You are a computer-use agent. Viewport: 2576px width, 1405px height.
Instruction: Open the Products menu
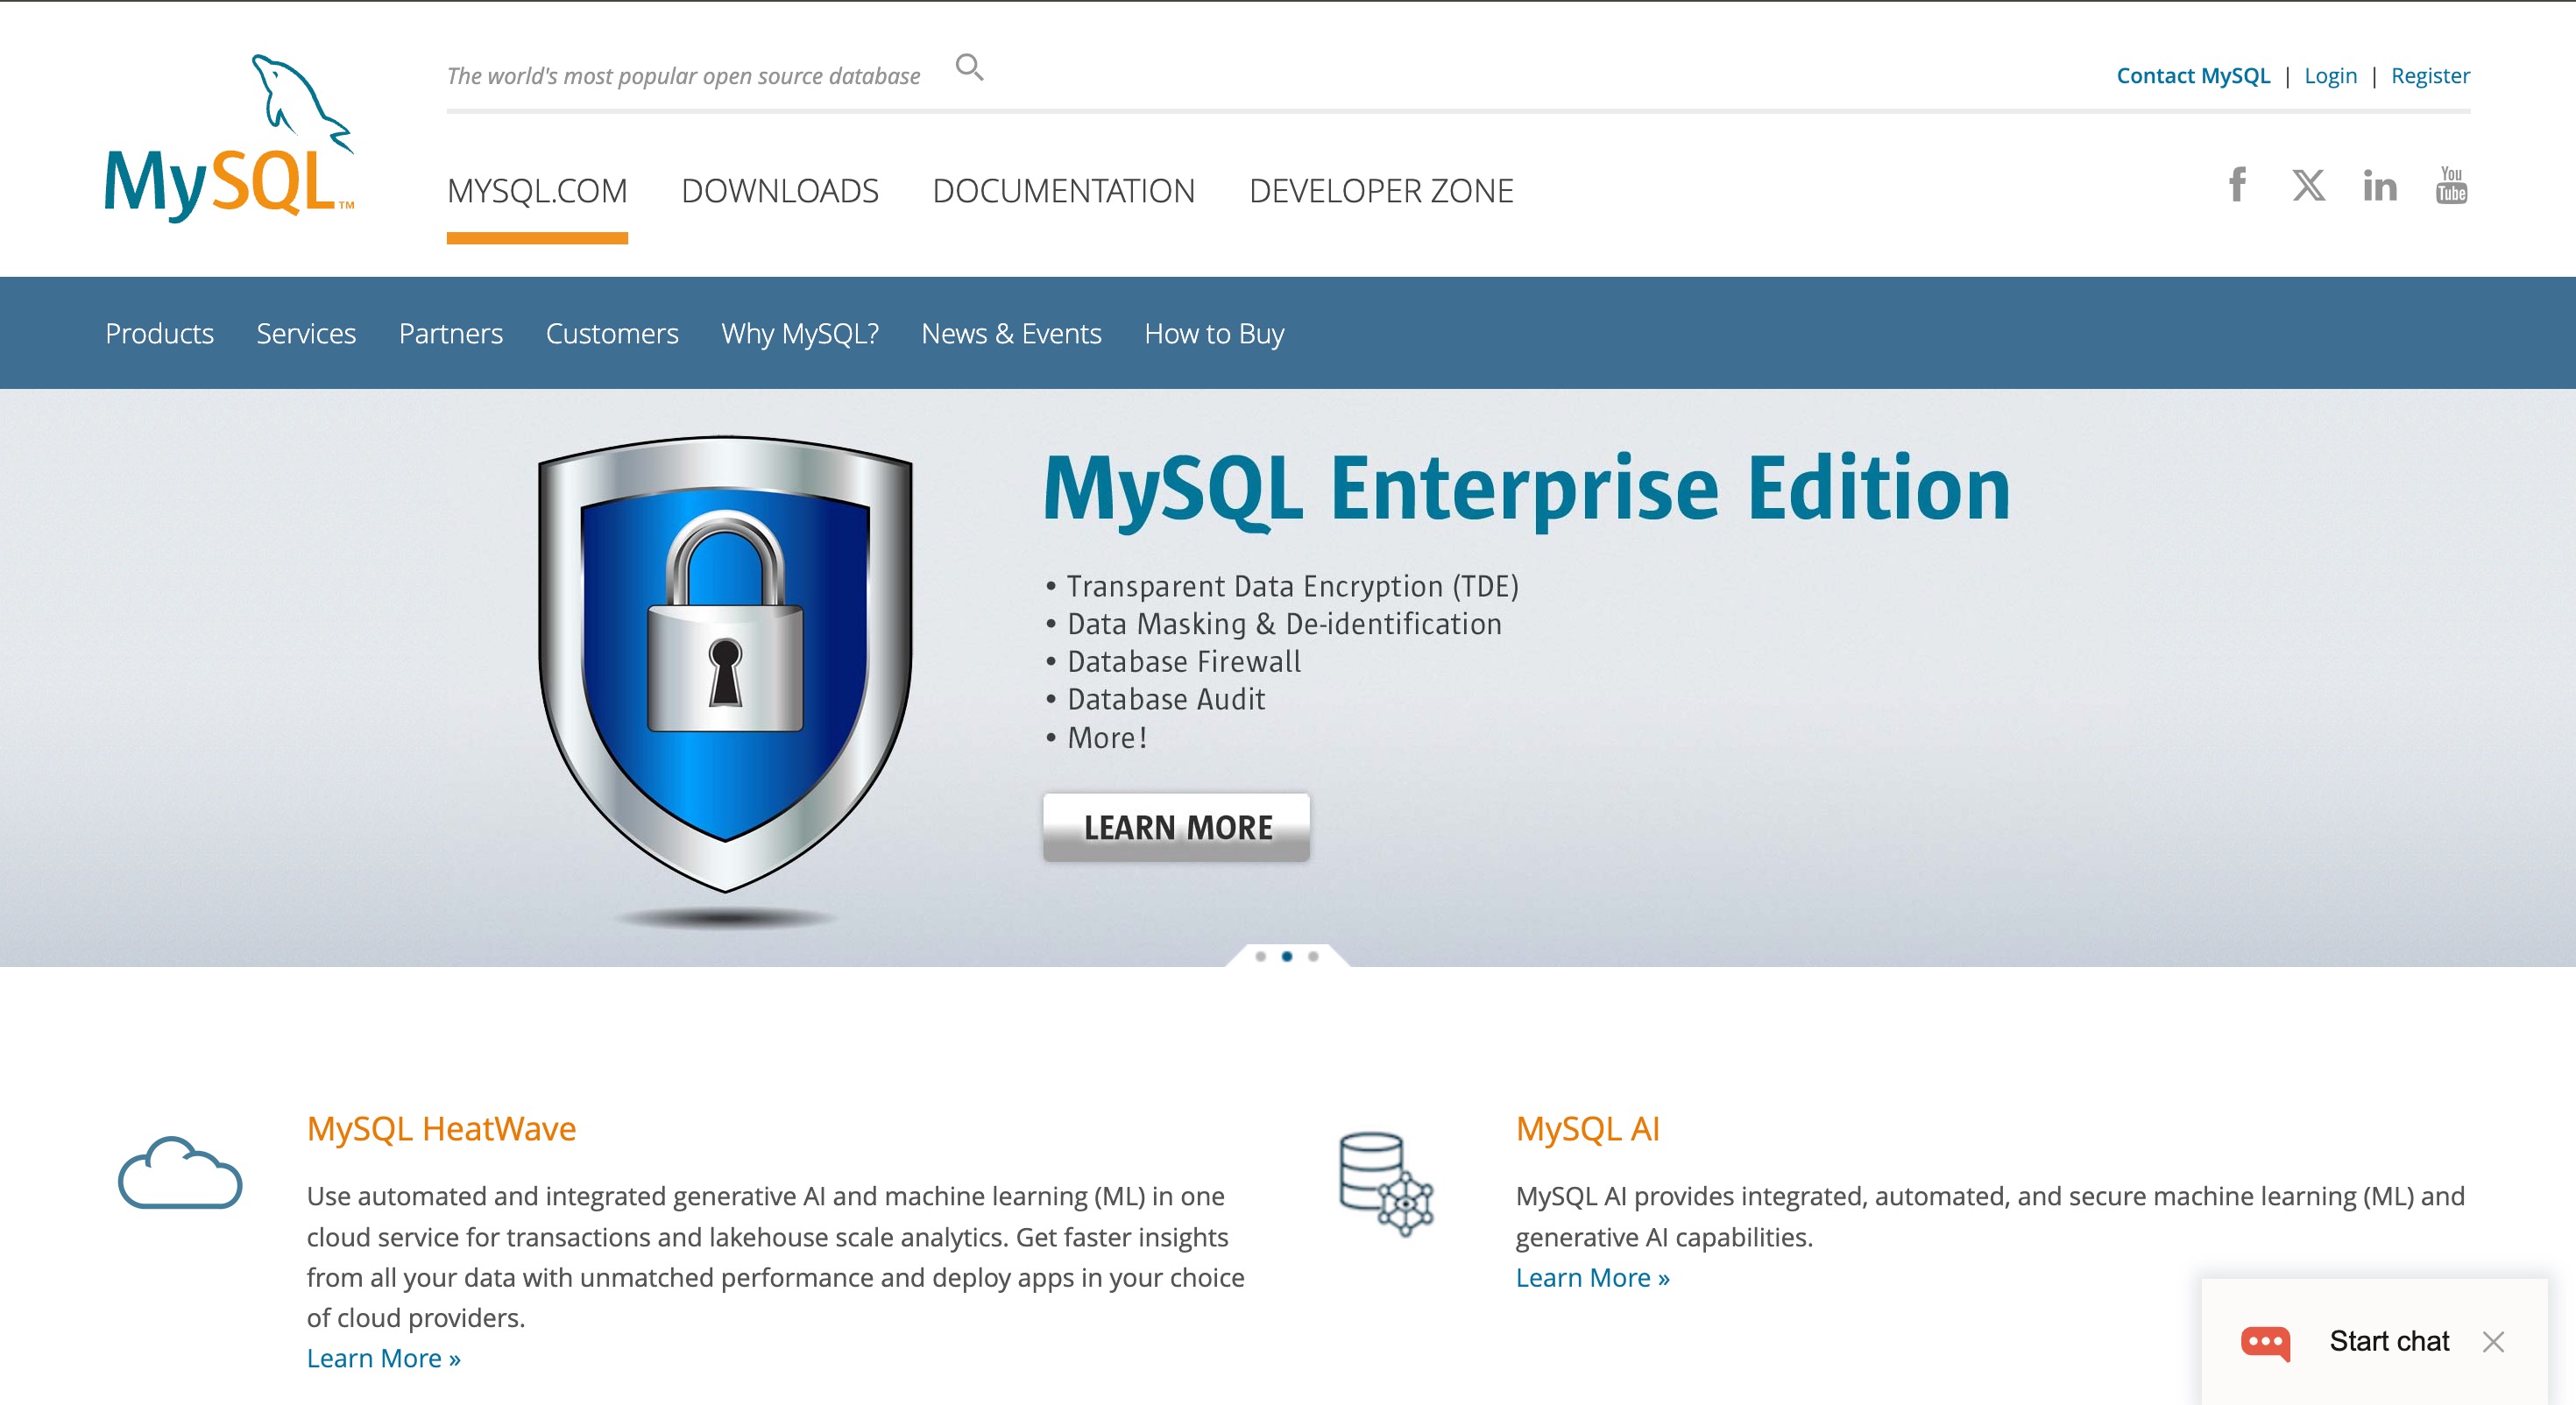[x=159, y=333]
